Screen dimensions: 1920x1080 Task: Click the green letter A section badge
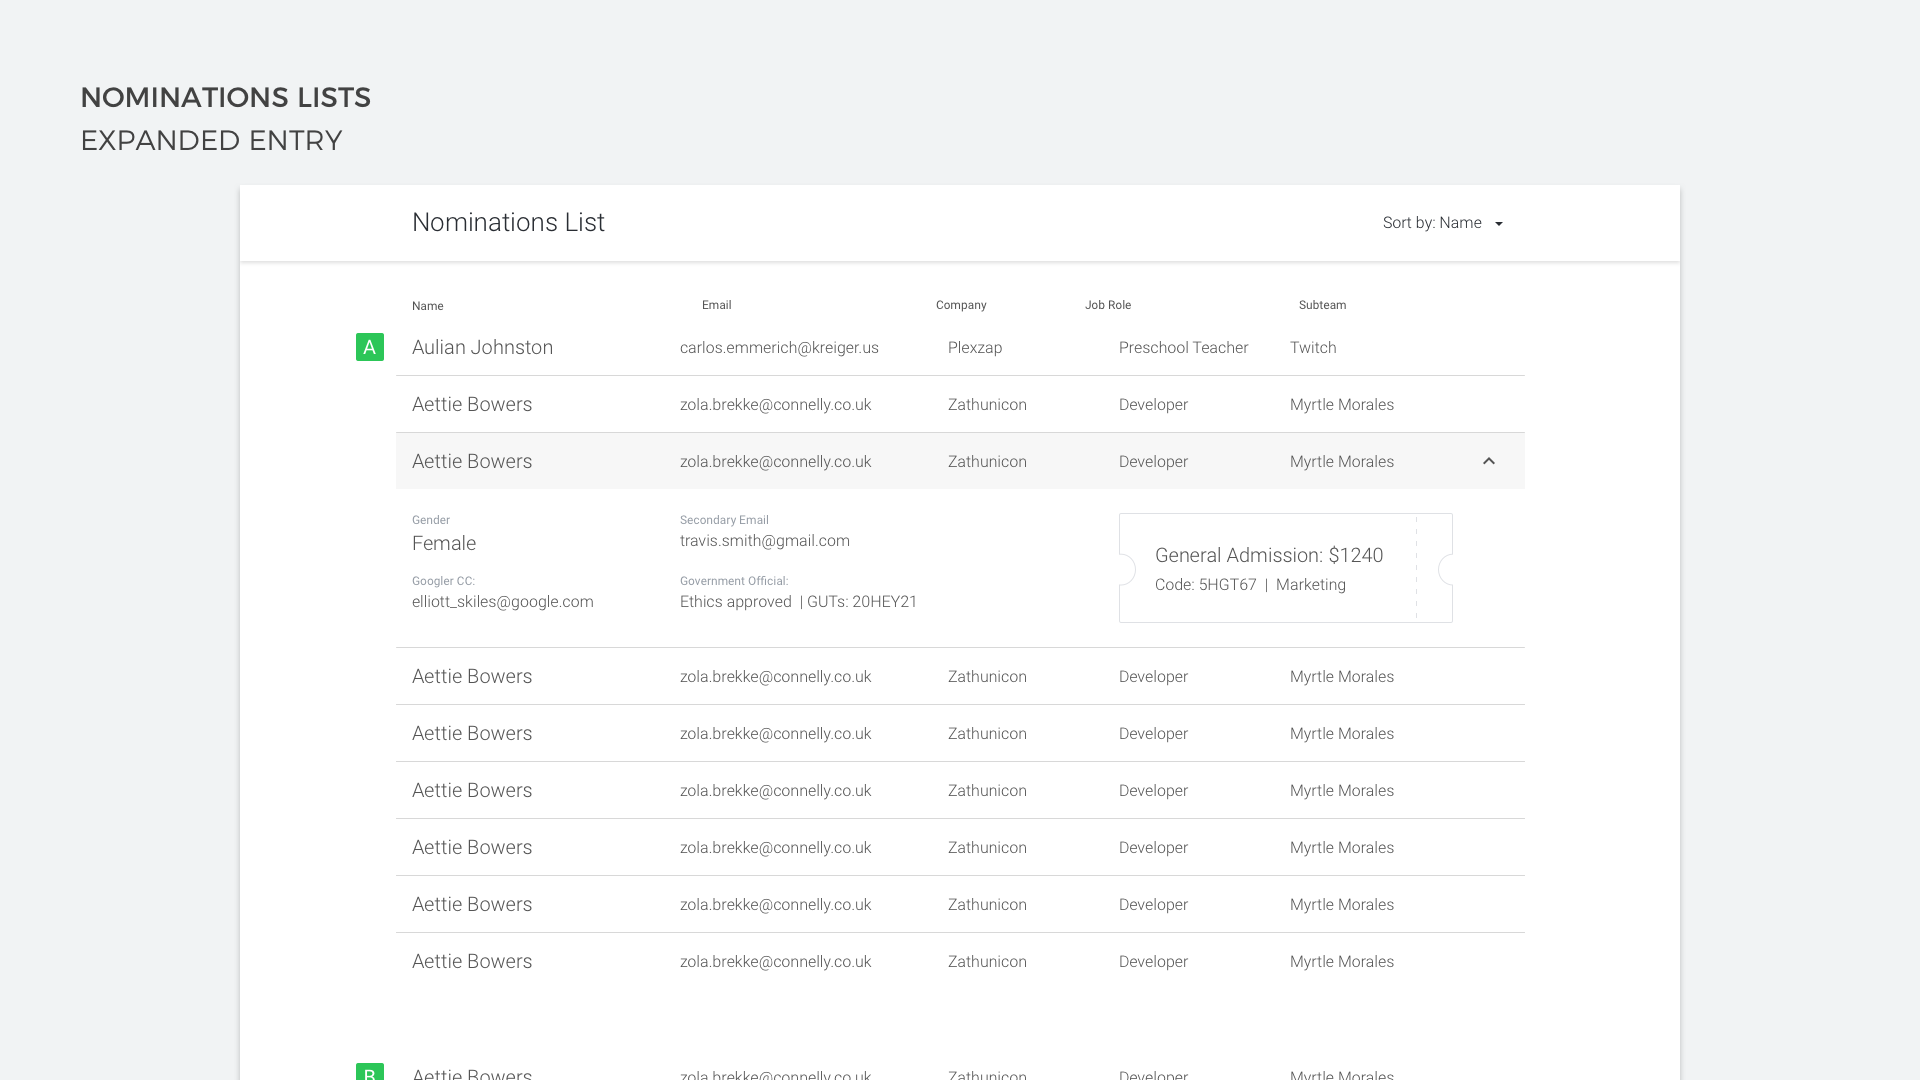370,347
